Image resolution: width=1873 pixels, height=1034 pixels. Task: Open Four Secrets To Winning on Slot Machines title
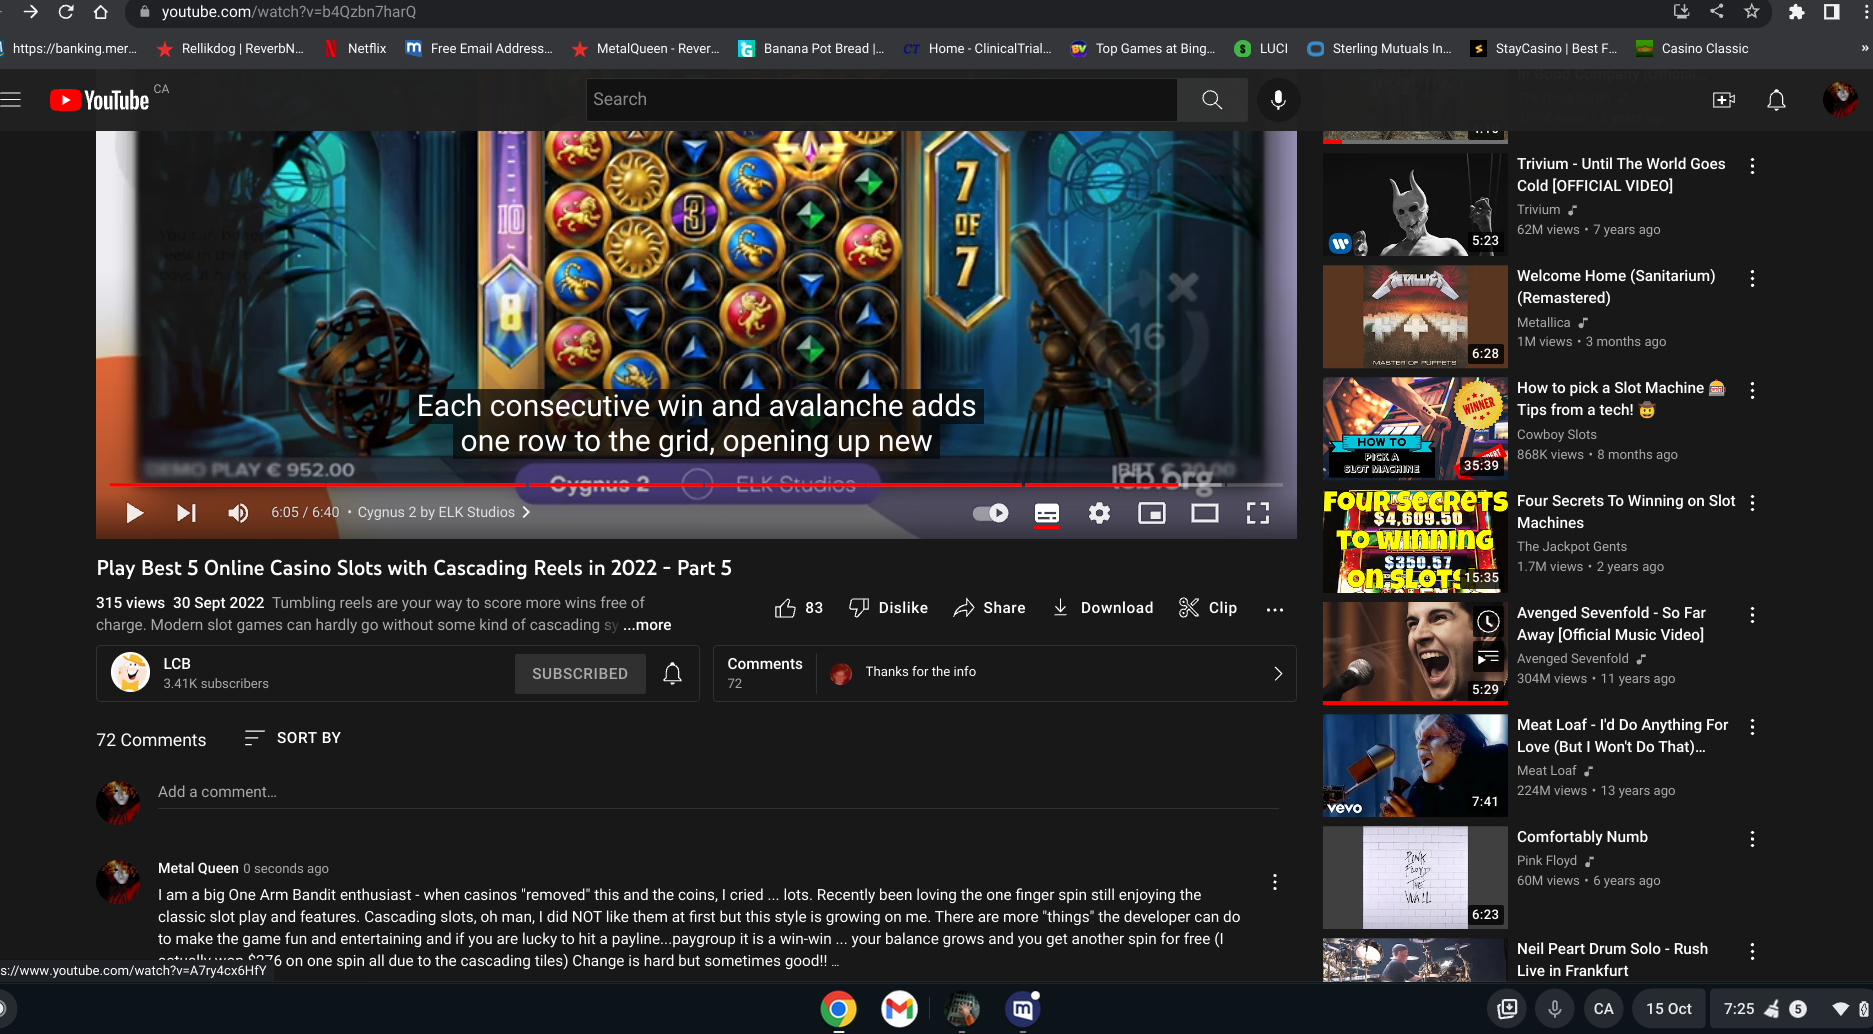pyautogui.click(x=1626, y=512)
